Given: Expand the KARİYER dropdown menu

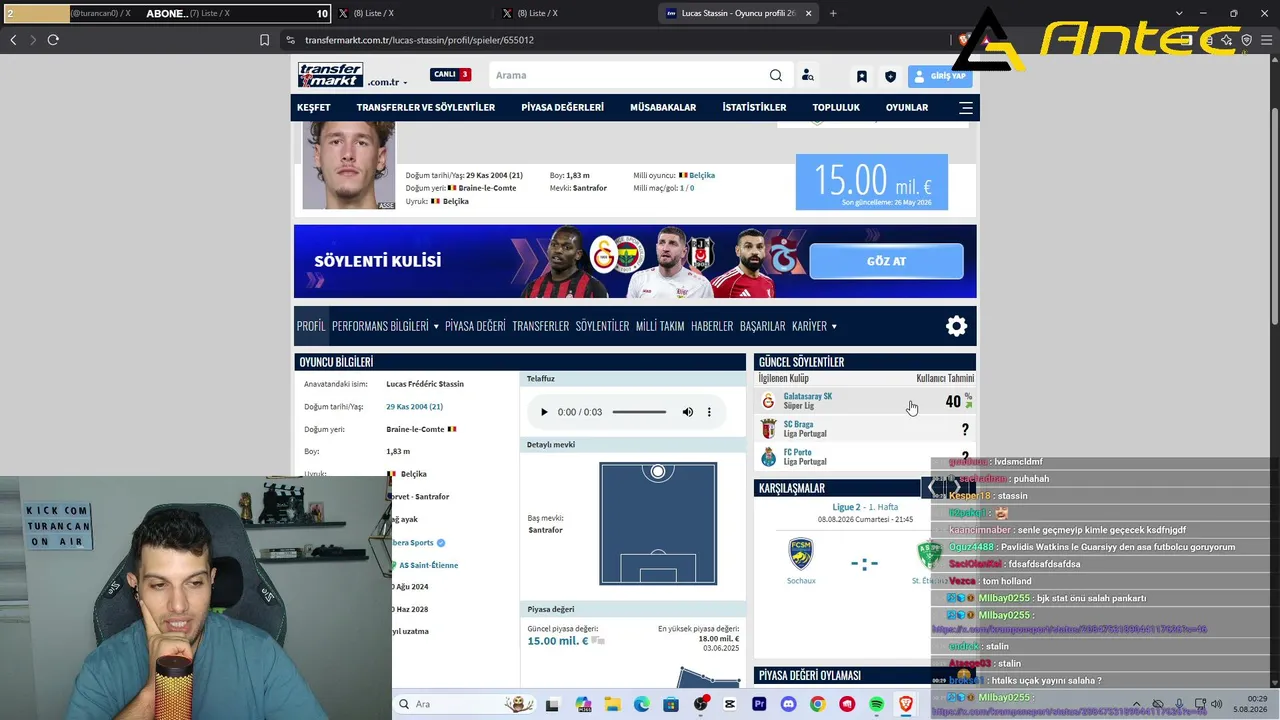Looking at the screenshot, I should coord(814,326).
